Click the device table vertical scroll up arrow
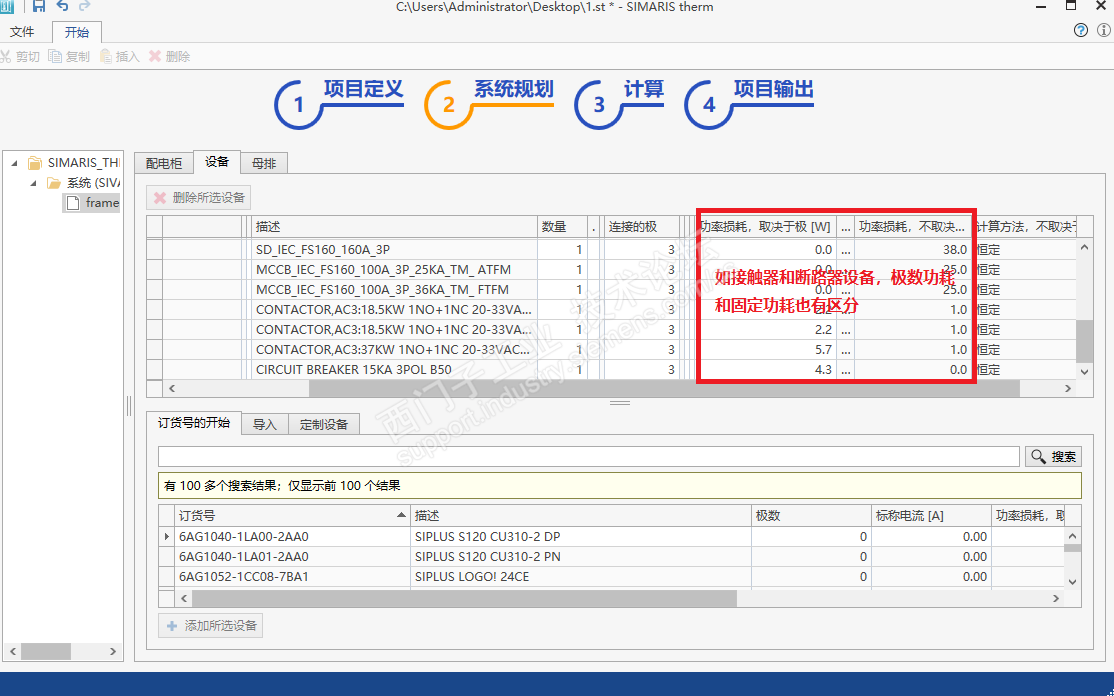The width and height of the screenshot is (1114, 696). pos(1083,247)
